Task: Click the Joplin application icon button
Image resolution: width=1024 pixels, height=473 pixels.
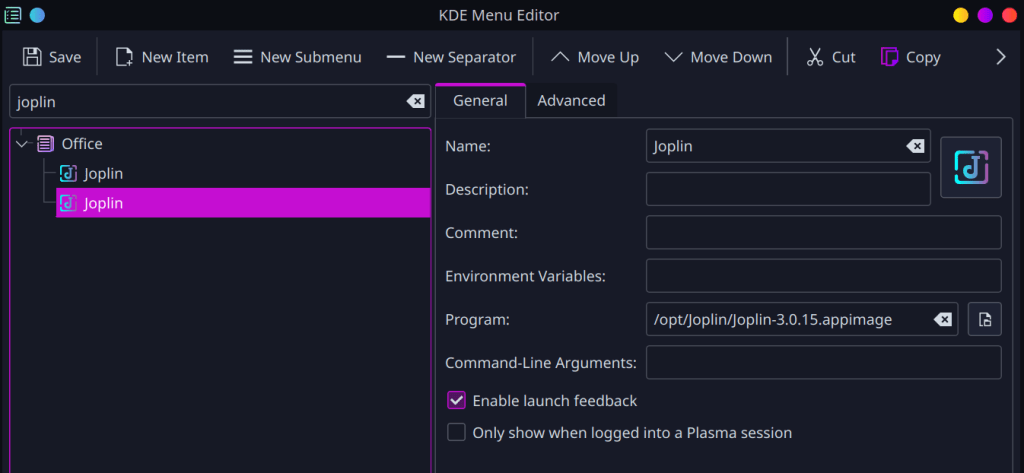Action: pos(971,167)
